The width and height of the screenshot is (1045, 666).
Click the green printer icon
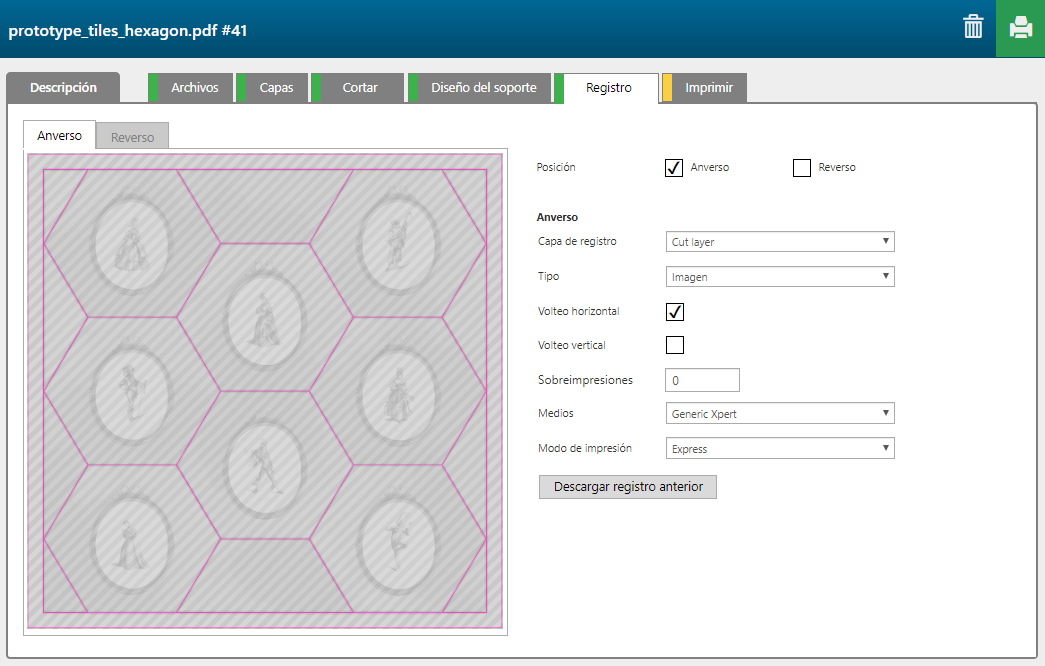1020,28
